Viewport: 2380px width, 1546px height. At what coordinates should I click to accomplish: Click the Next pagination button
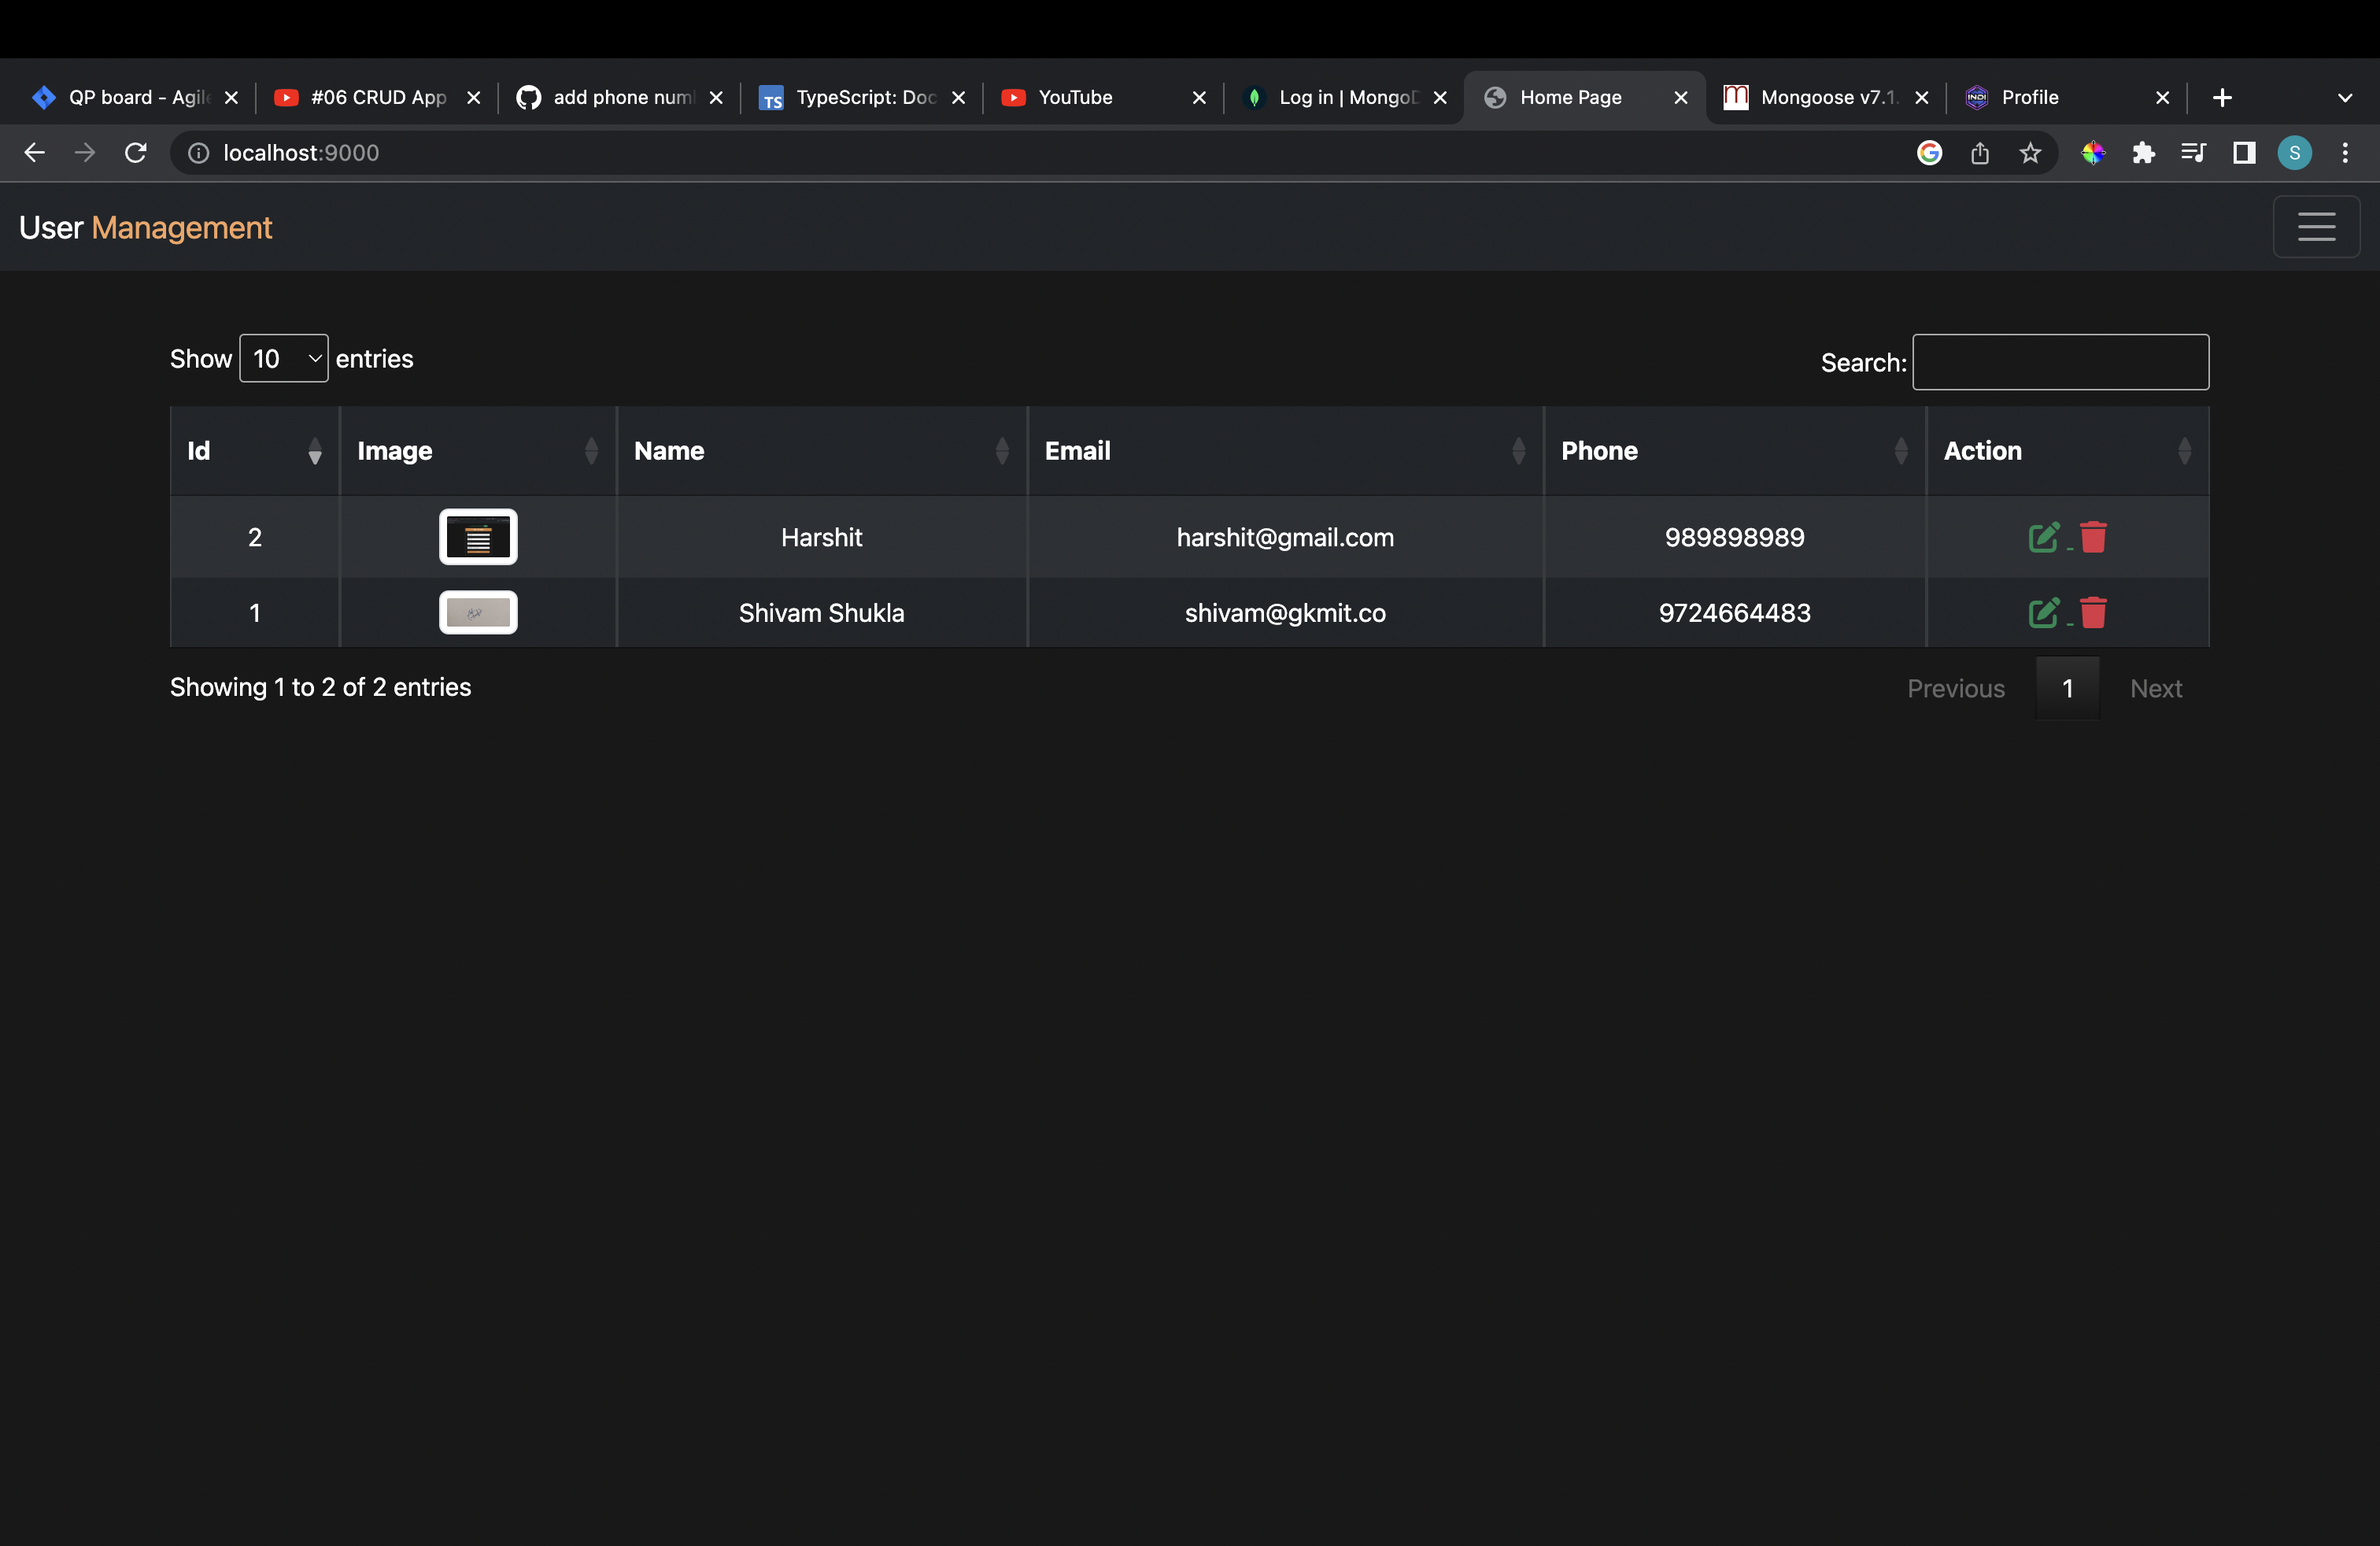(2155, 689)
